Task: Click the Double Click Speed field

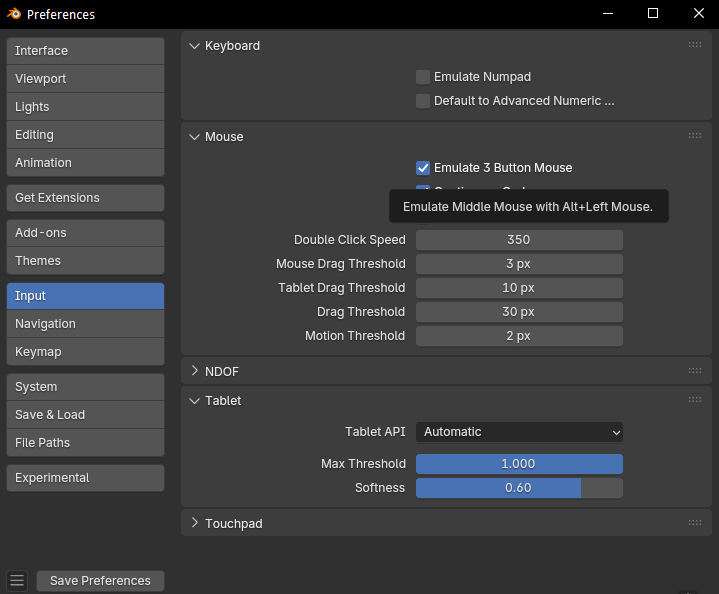Action: (x=519, y=240)
